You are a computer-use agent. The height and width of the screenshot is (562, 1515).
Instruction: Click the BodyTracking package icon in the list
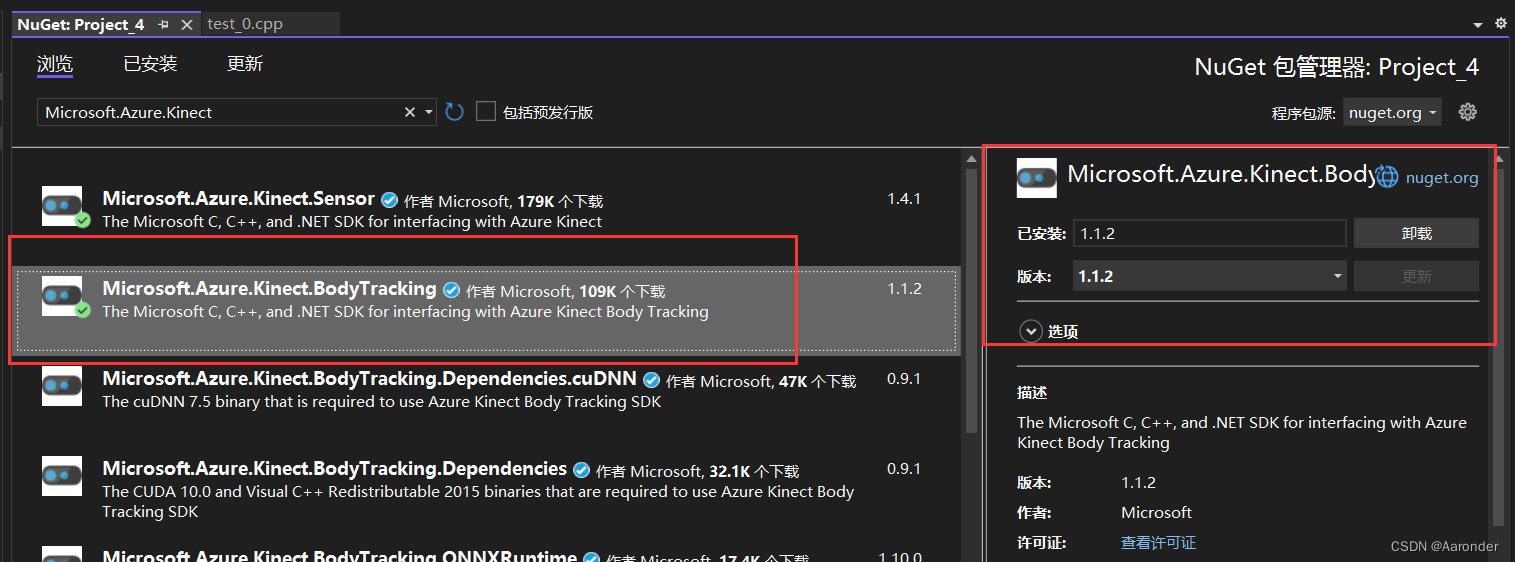point(65,297)
